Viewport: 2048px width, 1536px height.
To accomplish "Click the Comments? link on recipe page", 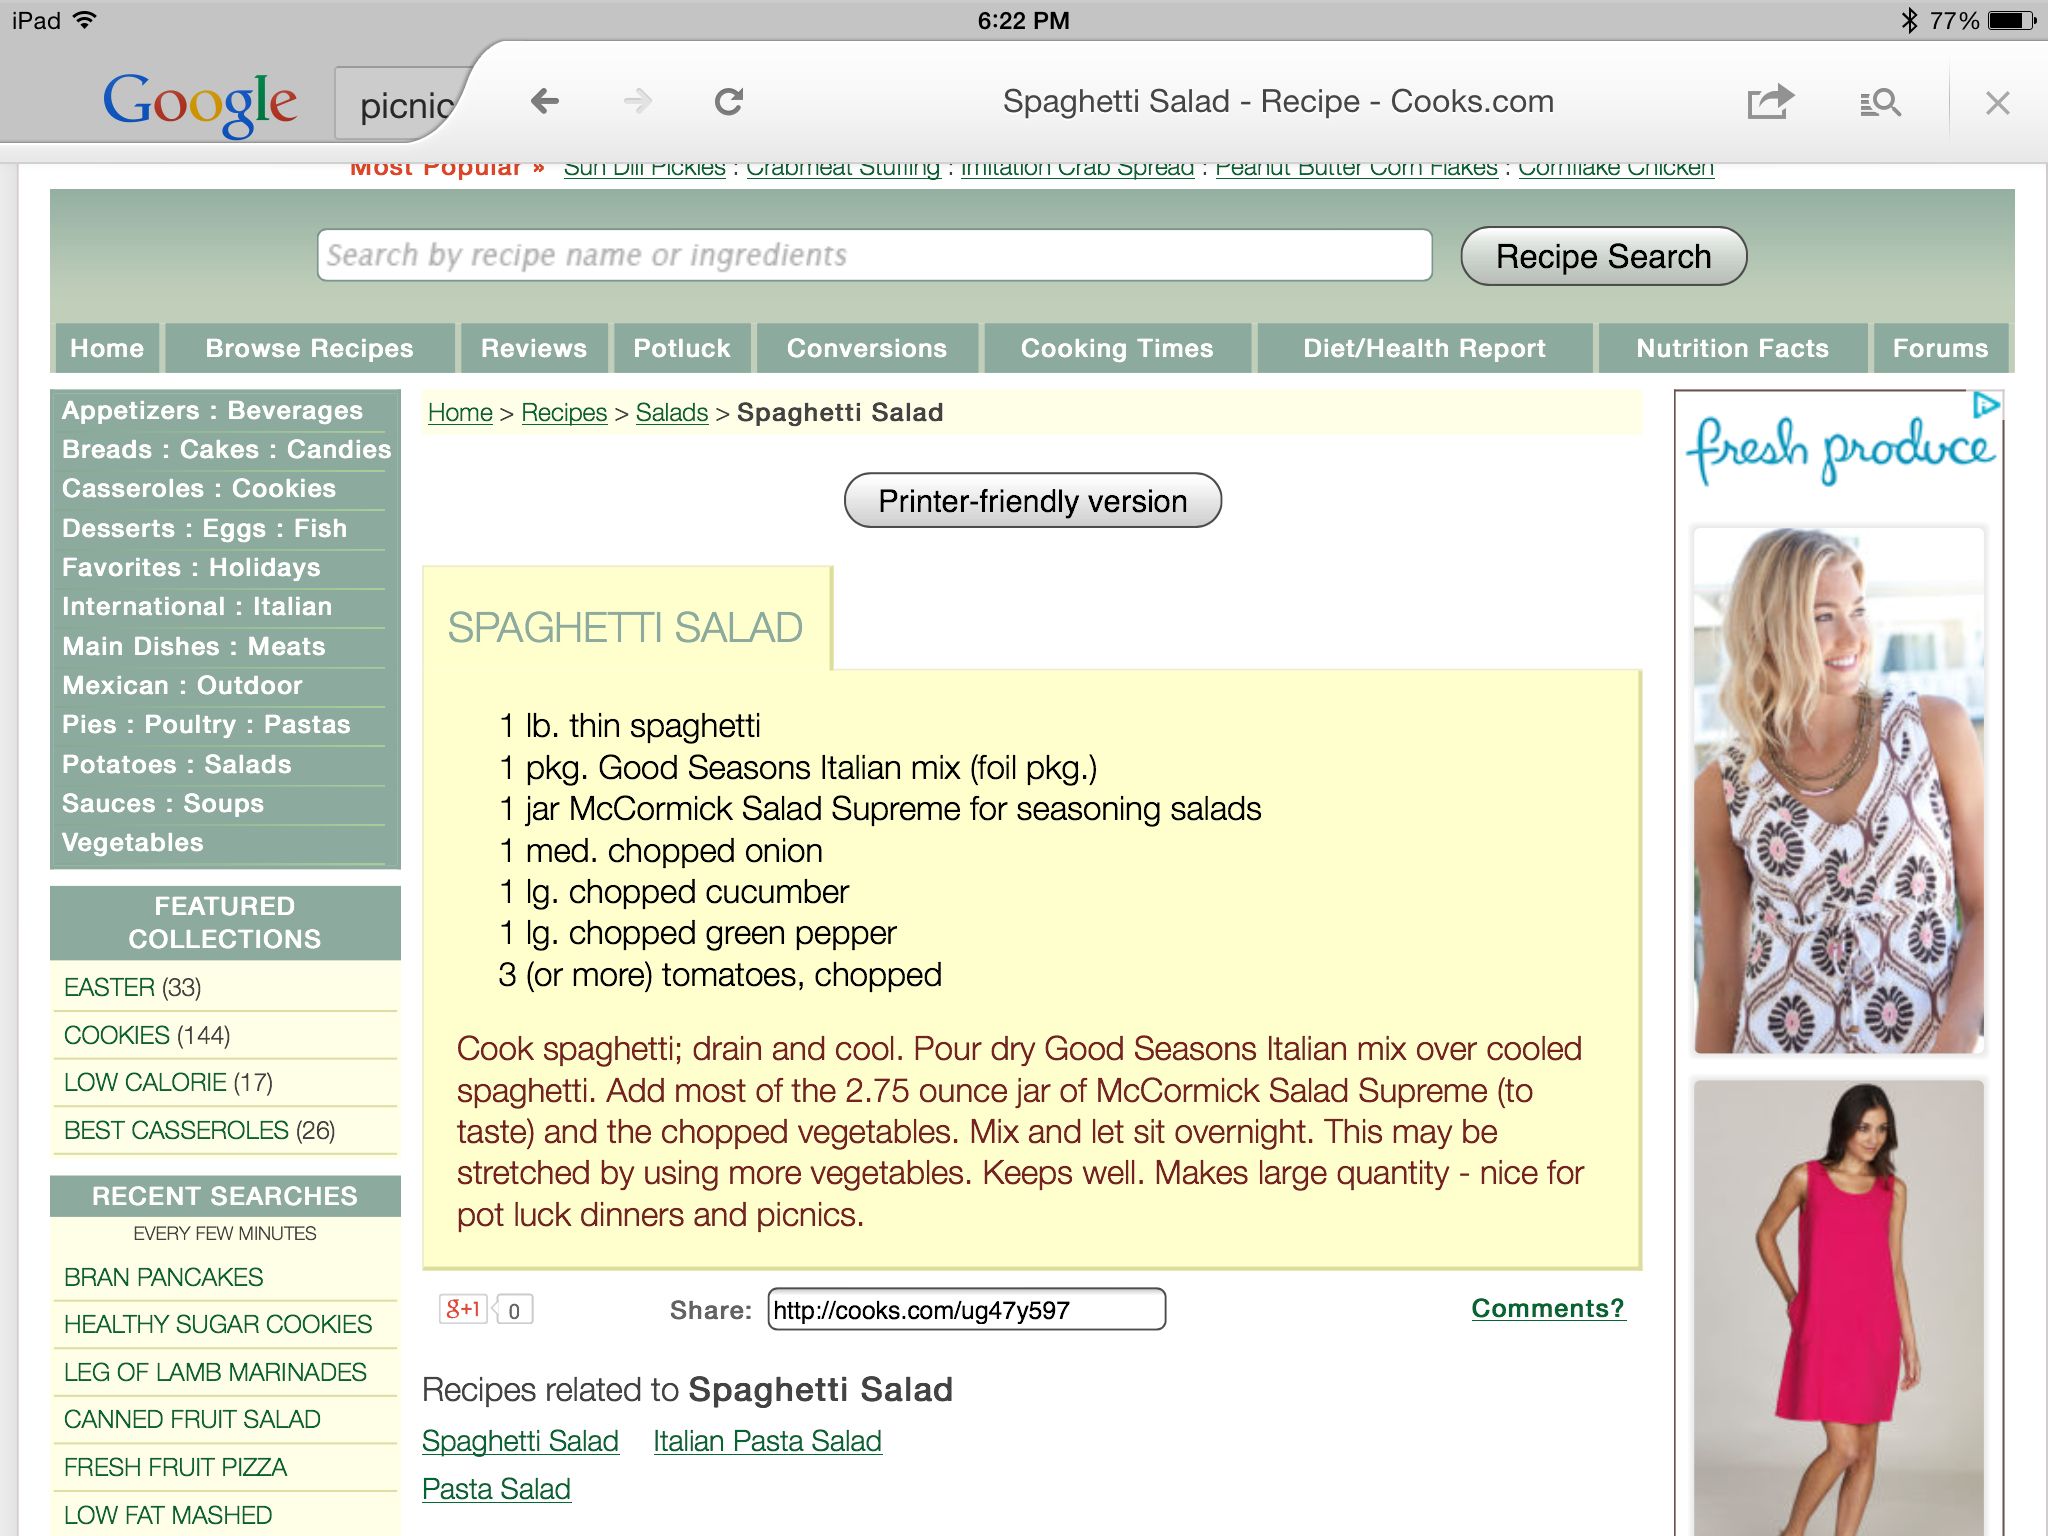I will pyautogui.click(x=1542, y=1307).
